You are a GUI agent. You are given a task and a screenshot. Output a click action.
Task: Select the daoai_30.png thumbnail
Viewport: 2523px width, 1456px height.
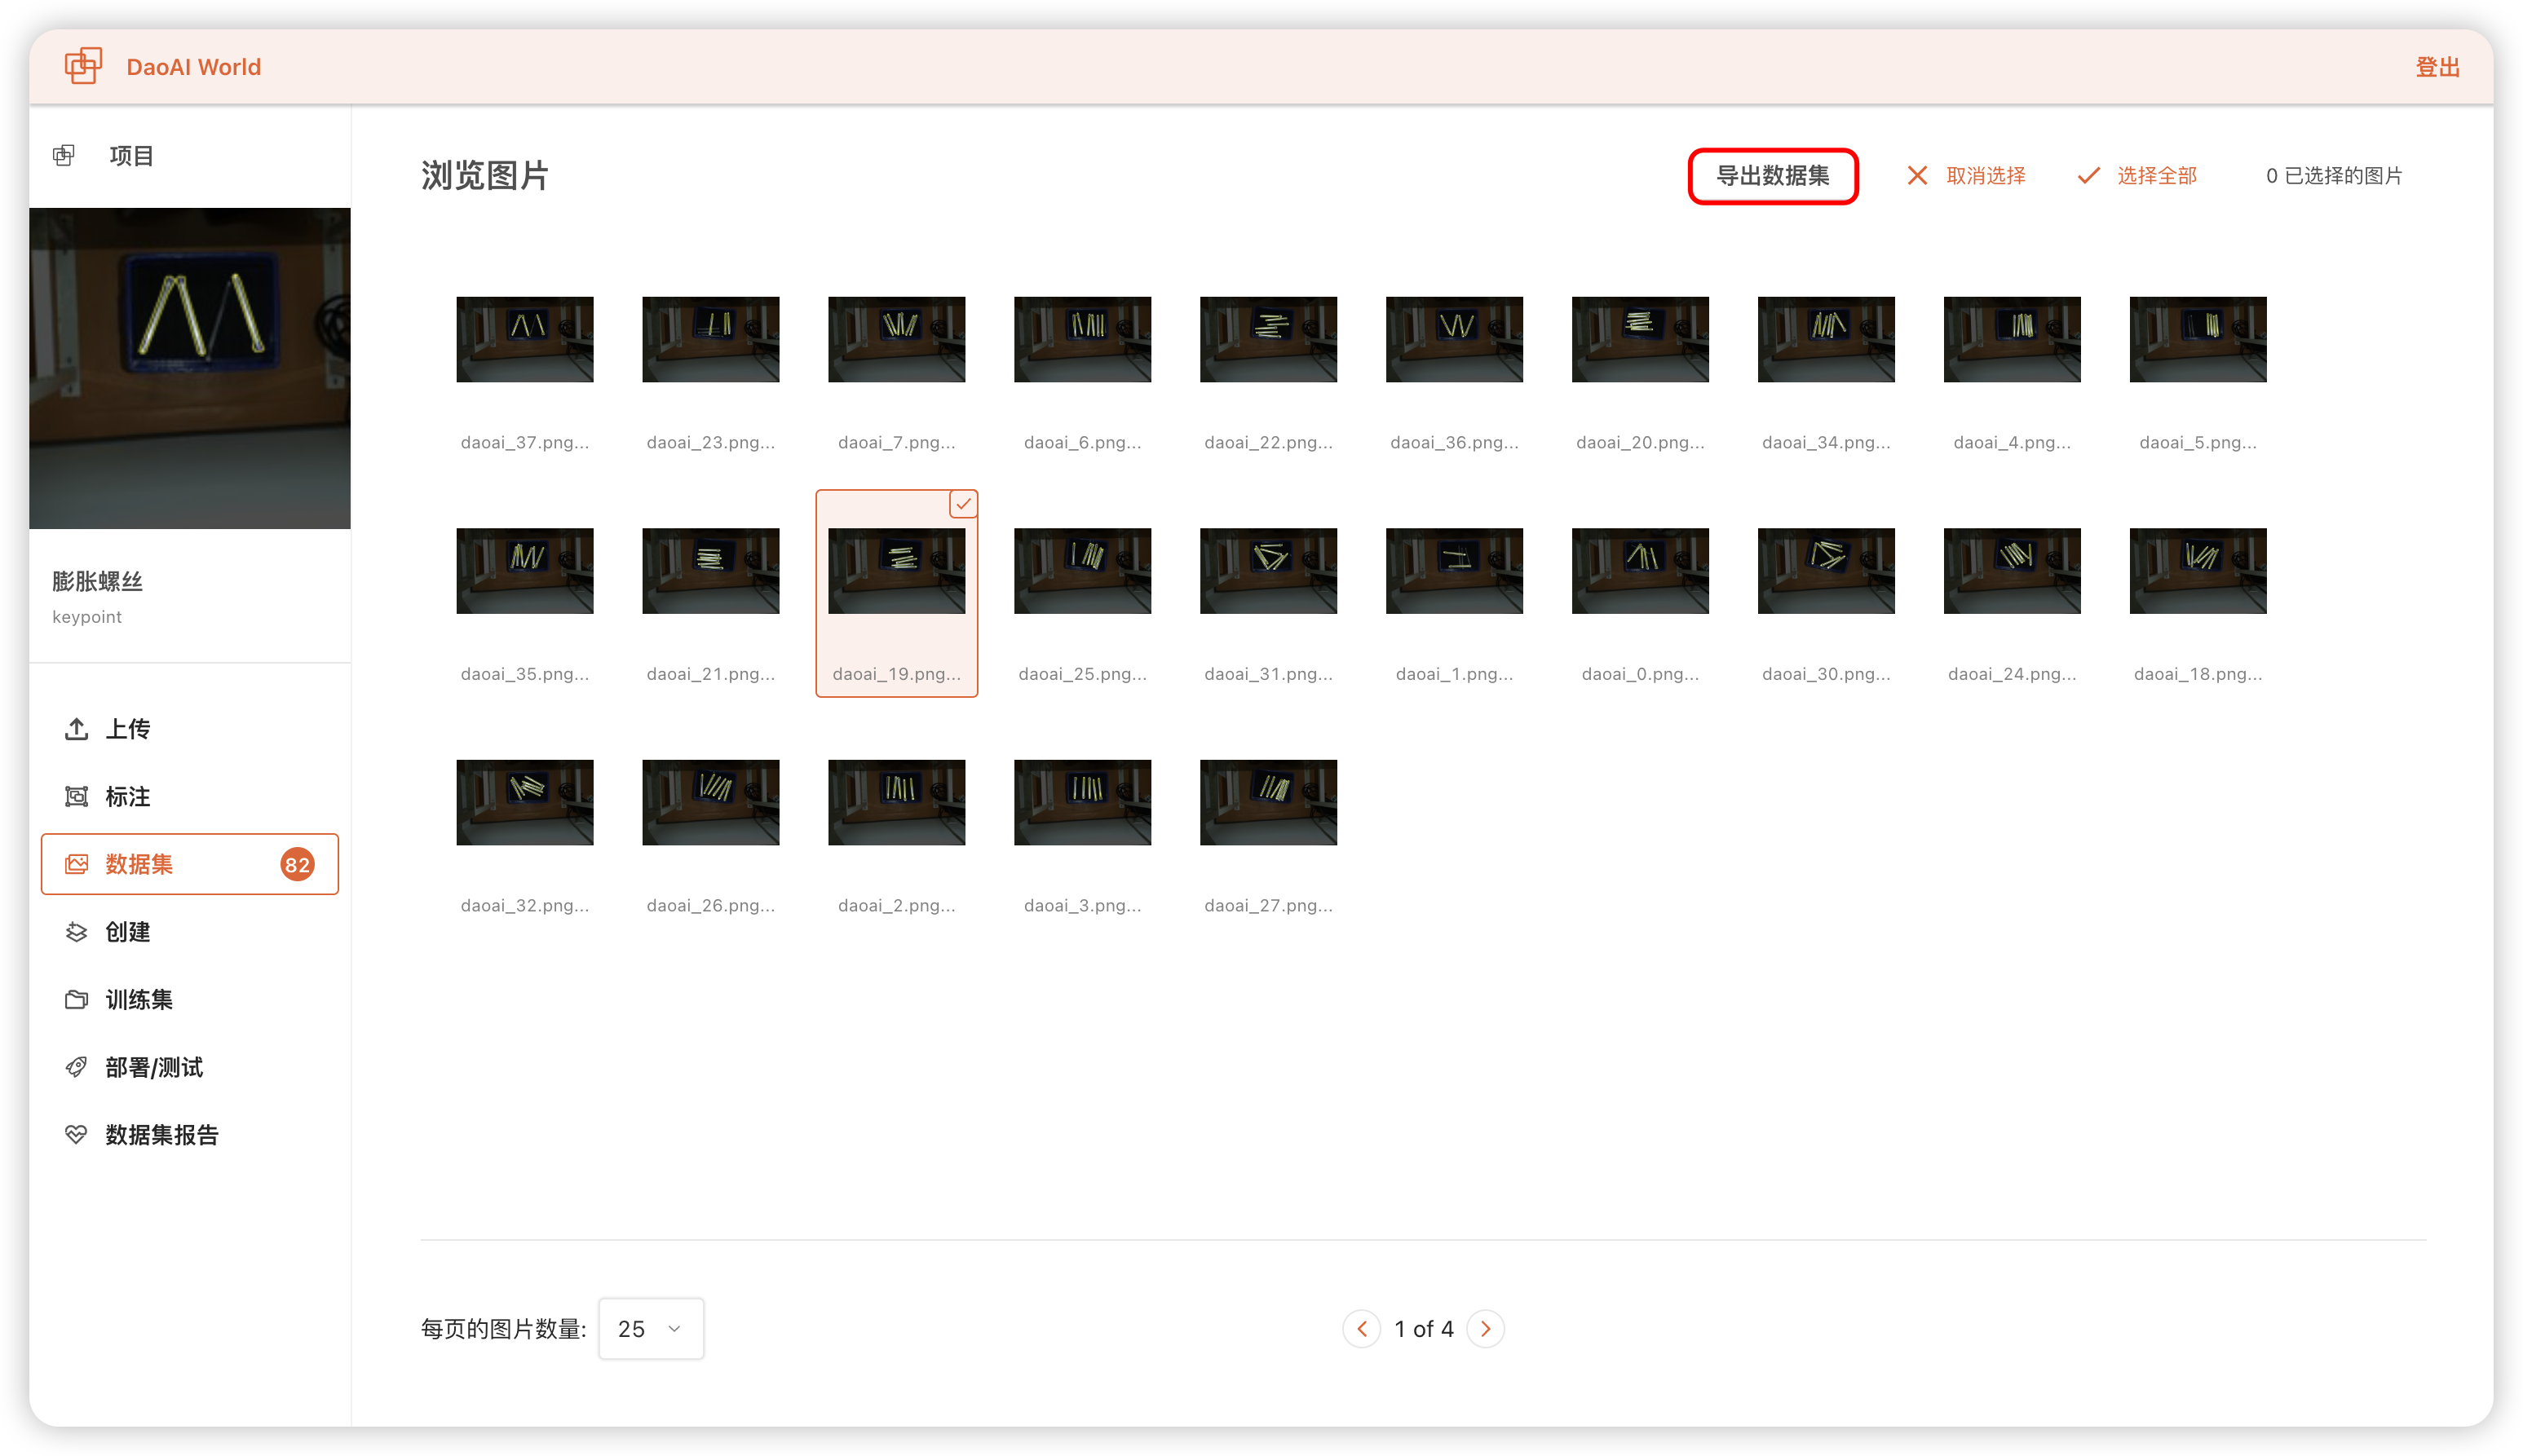1827,571
